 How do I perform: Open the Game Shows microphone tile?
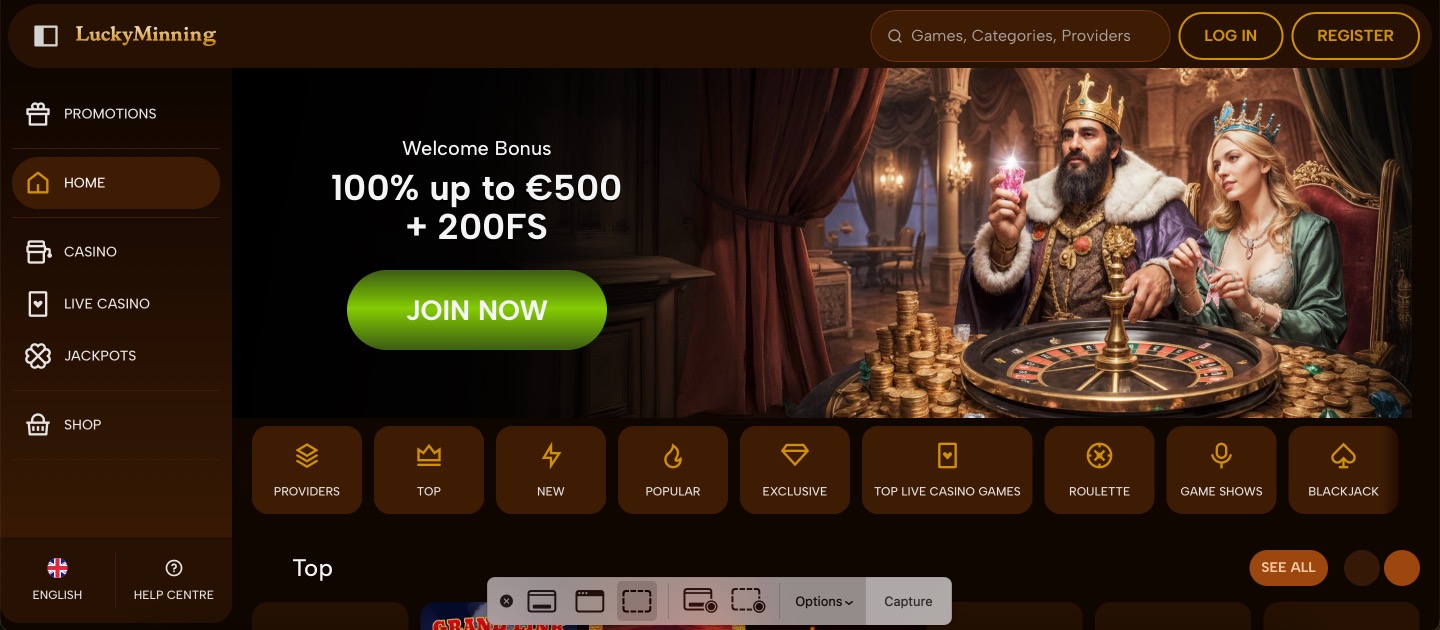1221,470
